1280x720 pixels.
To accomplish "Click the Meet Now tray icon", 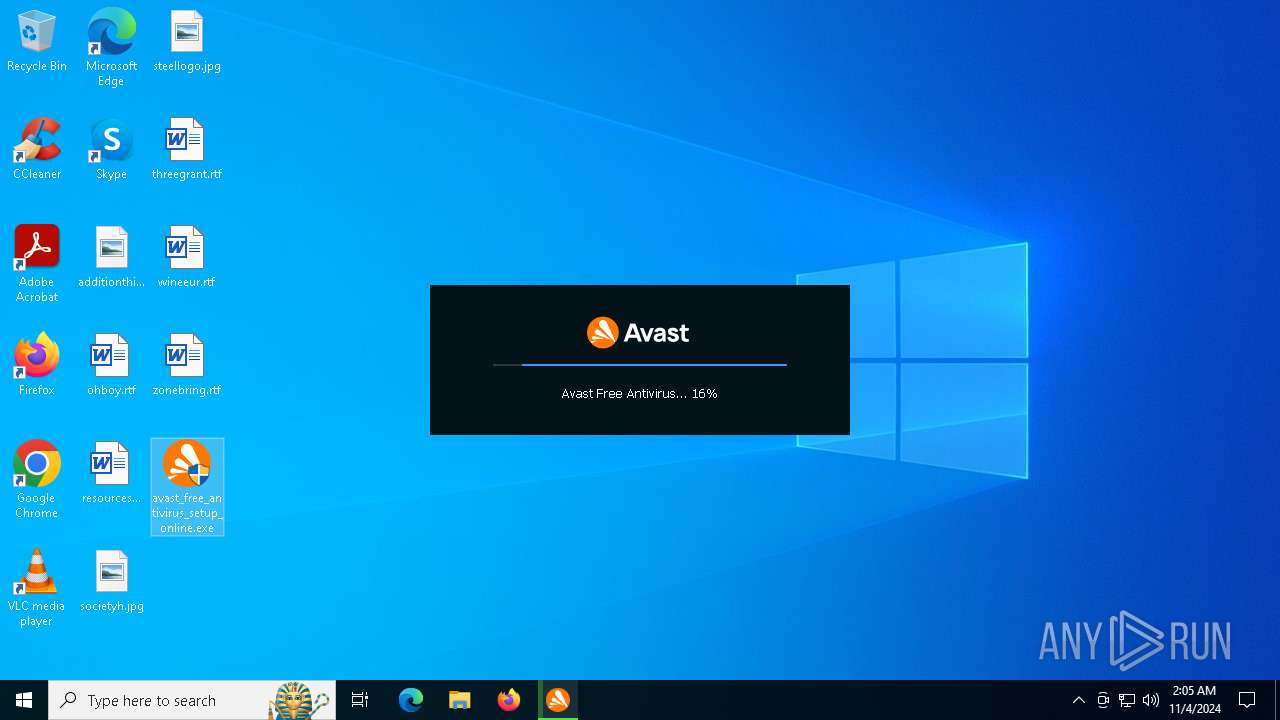I will pyautogui.click(x=1102, y=700).
